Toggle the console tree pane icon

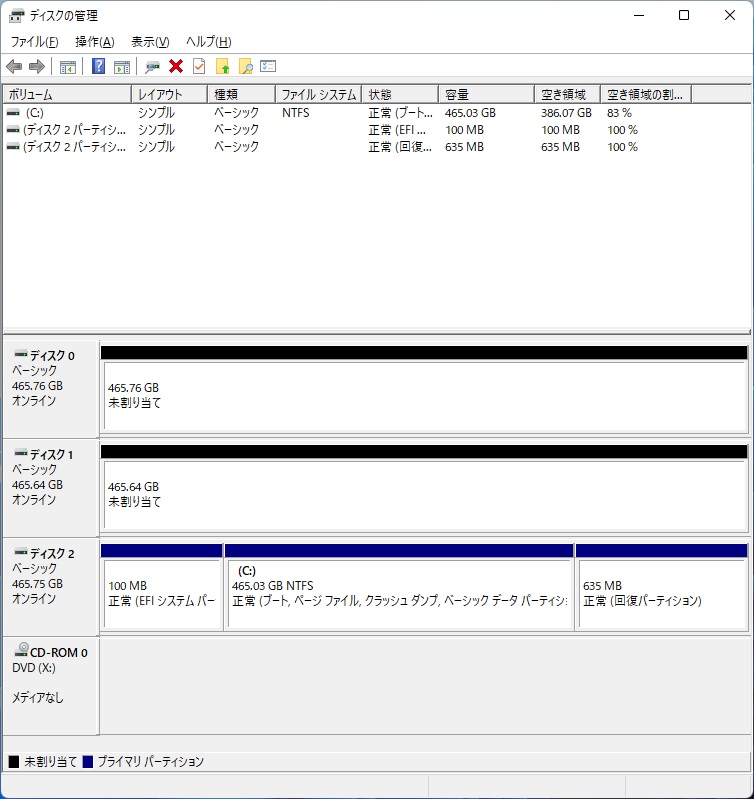coord(68,67)
